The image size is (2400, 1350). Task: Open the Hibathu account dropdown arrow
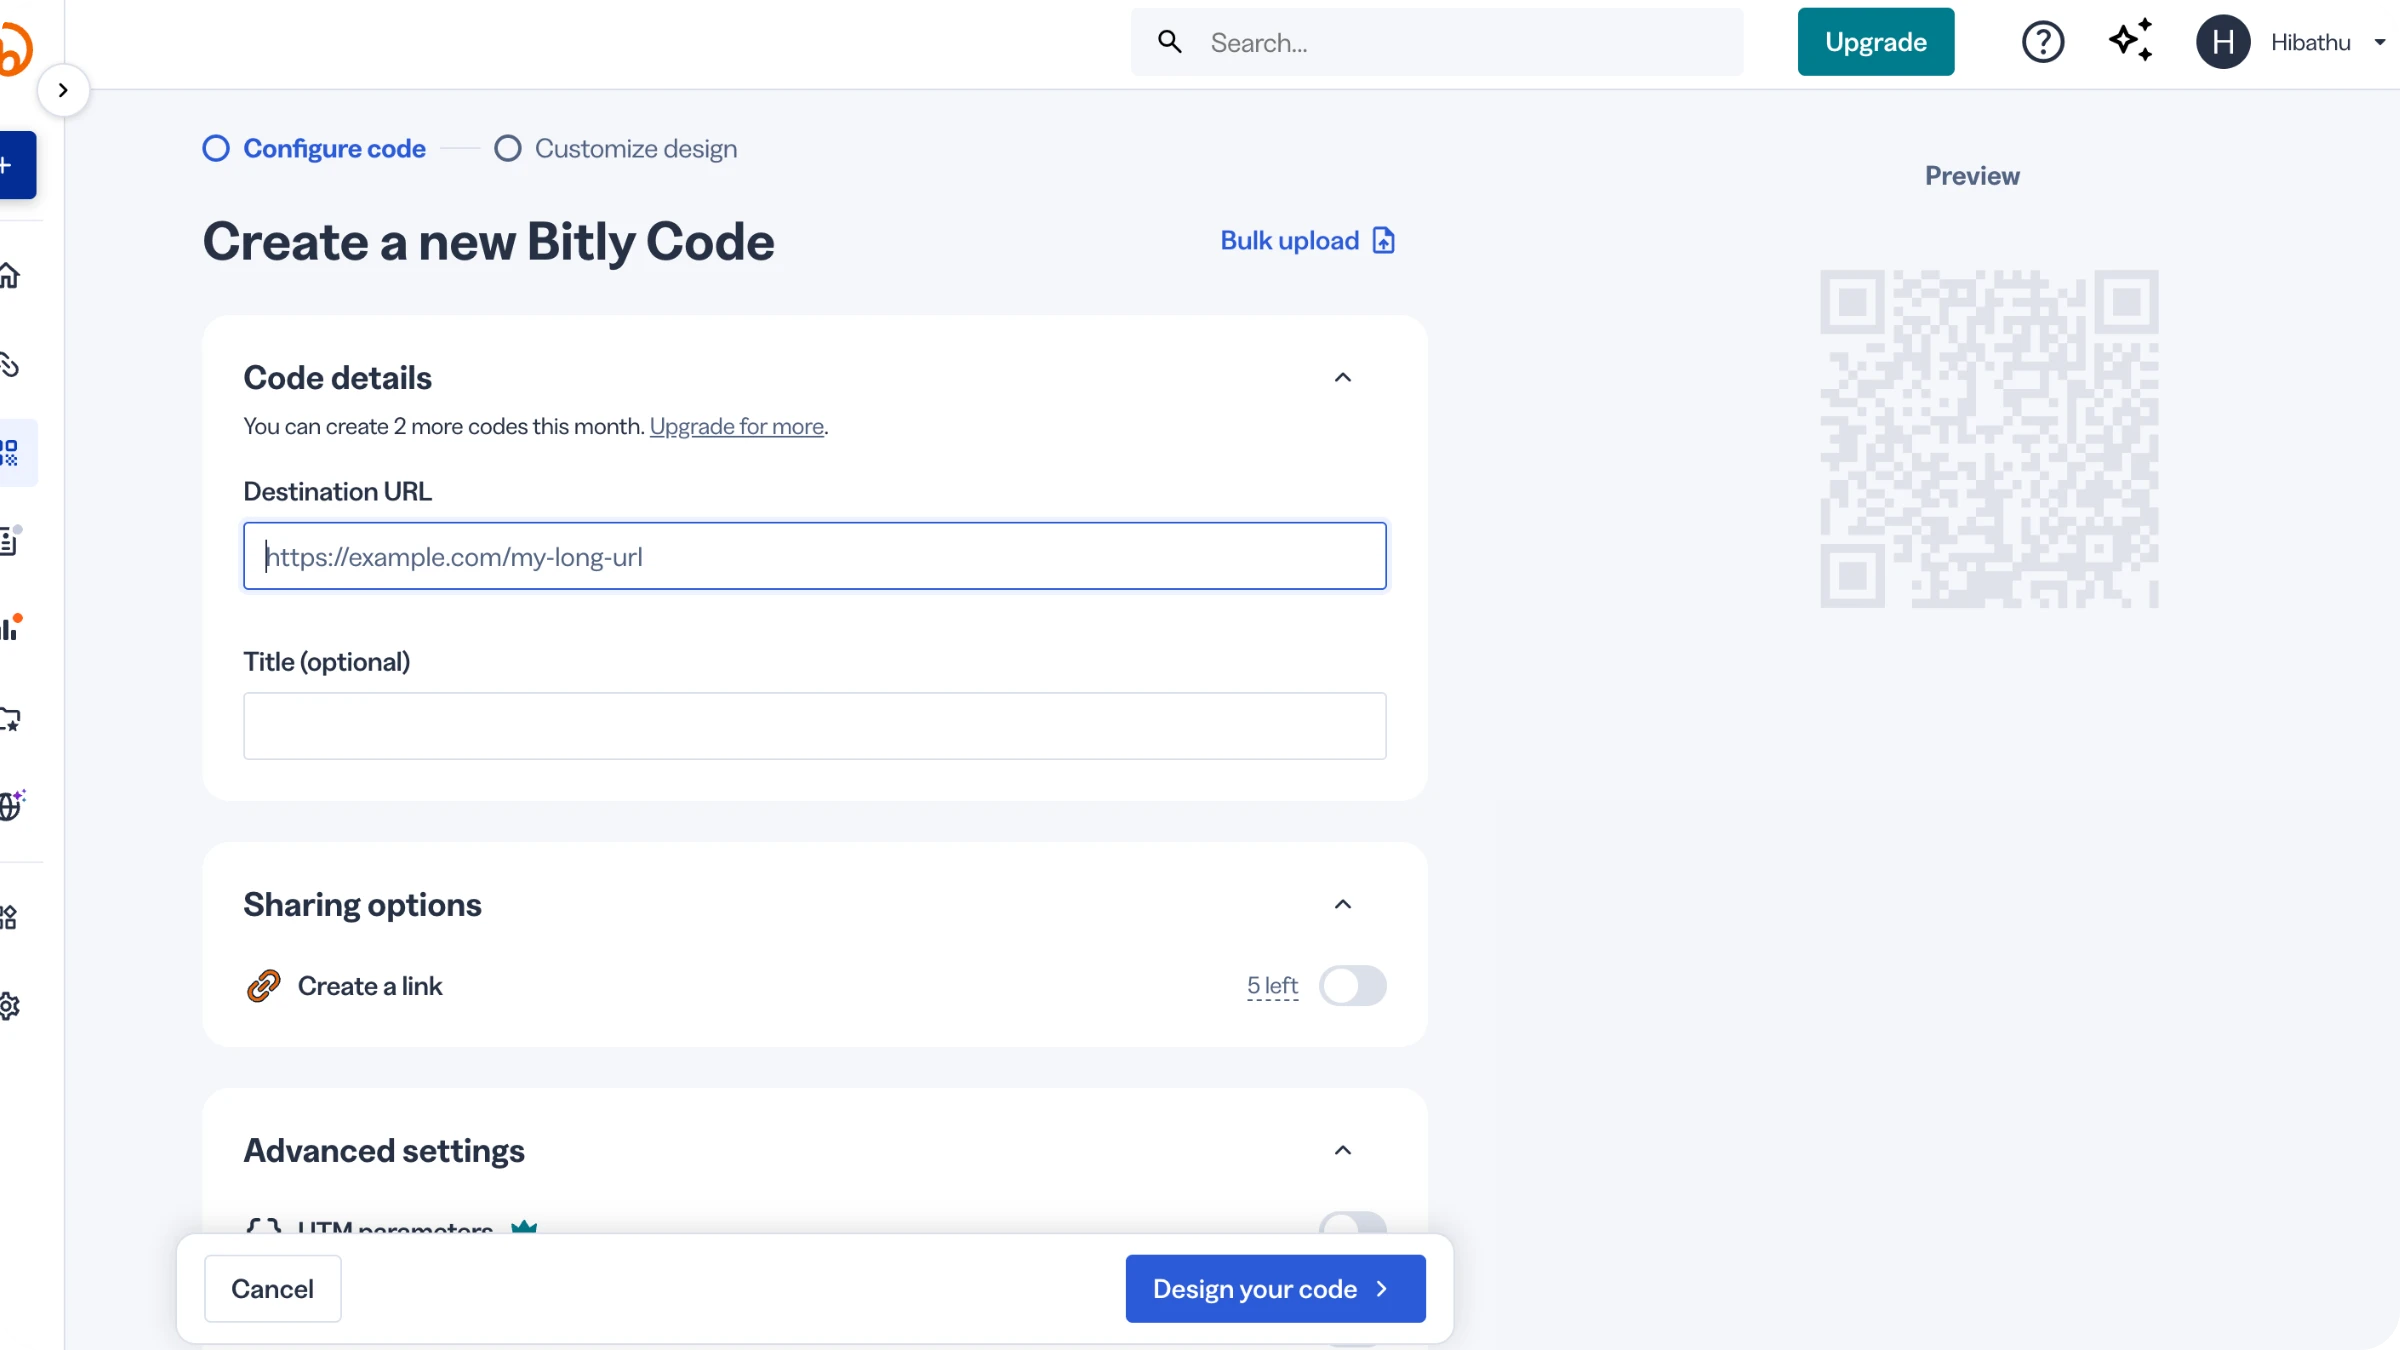point(2380,42)
